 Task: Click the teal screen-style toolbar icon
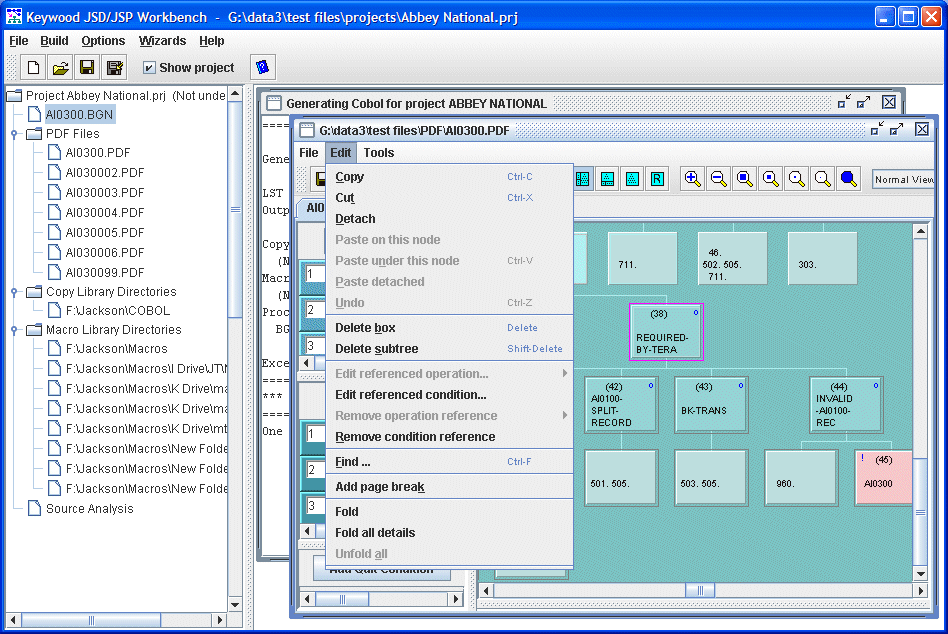coord(606,178)
